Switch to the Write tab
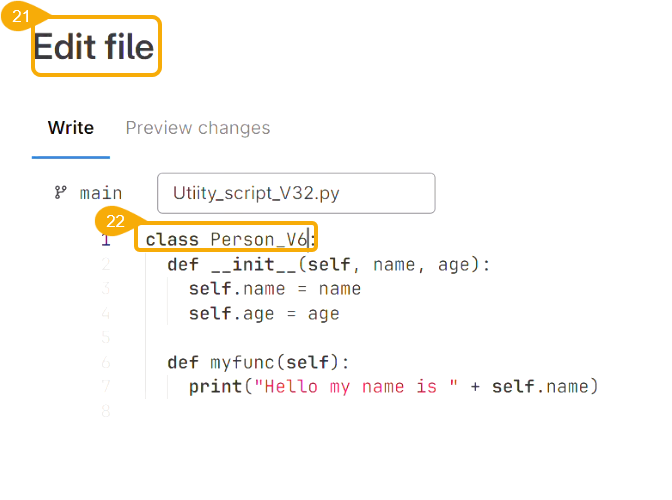672x500 pixels. 71,128
